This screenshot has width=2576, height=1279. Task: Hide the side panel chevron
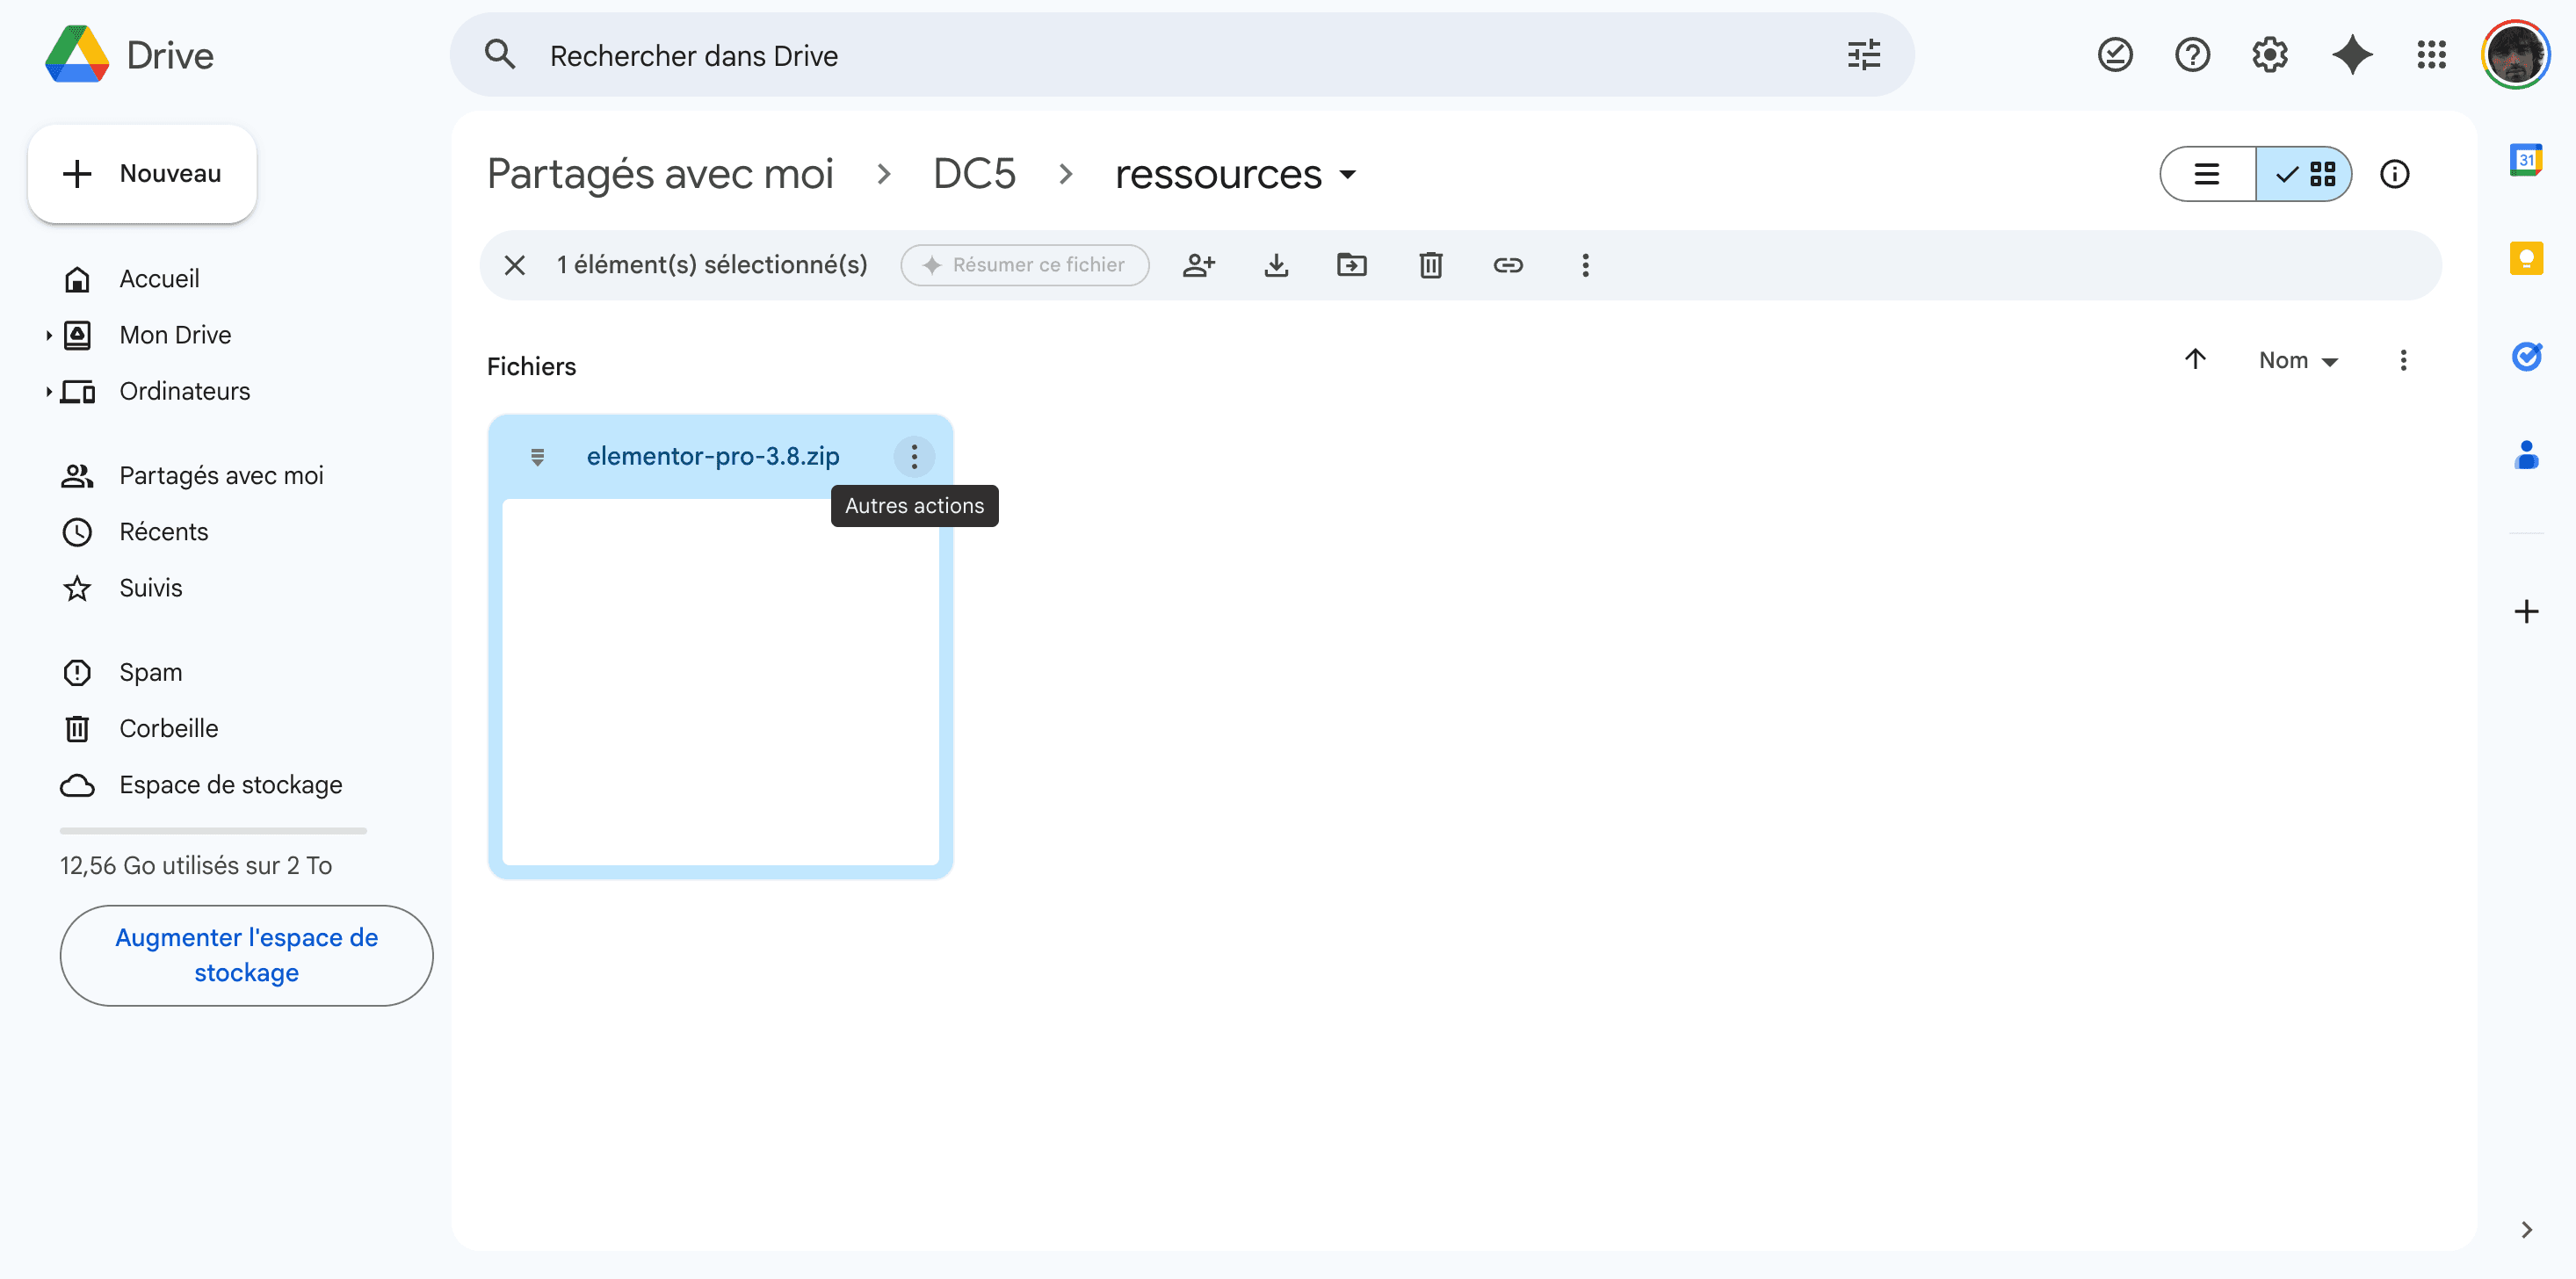(2526, 1229)
